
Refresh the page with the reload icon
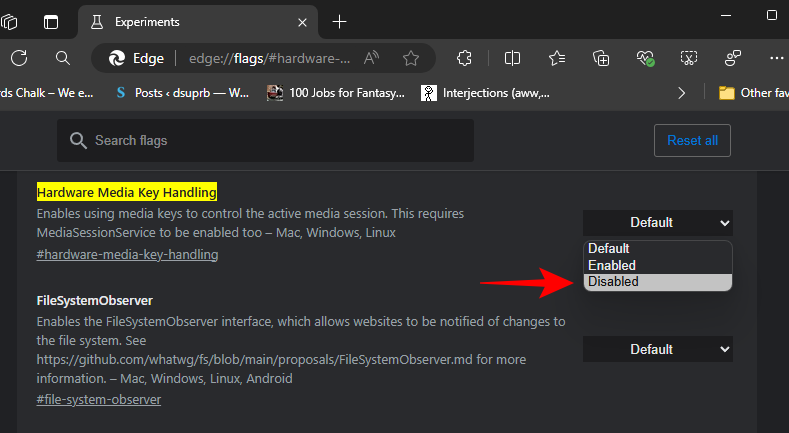pos(19,58)
